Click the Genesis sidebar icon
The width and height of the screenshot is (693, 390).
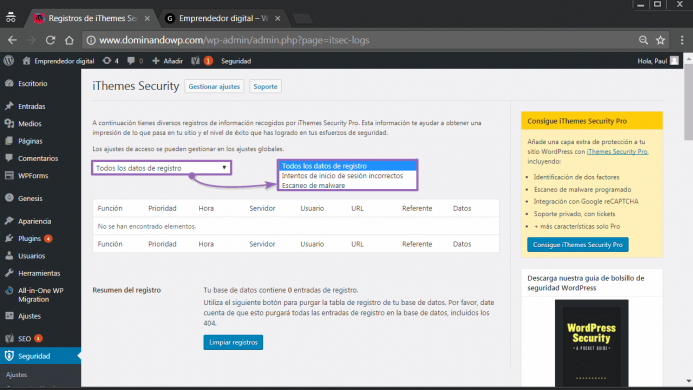pyautogui.click(x=9, y=198)
